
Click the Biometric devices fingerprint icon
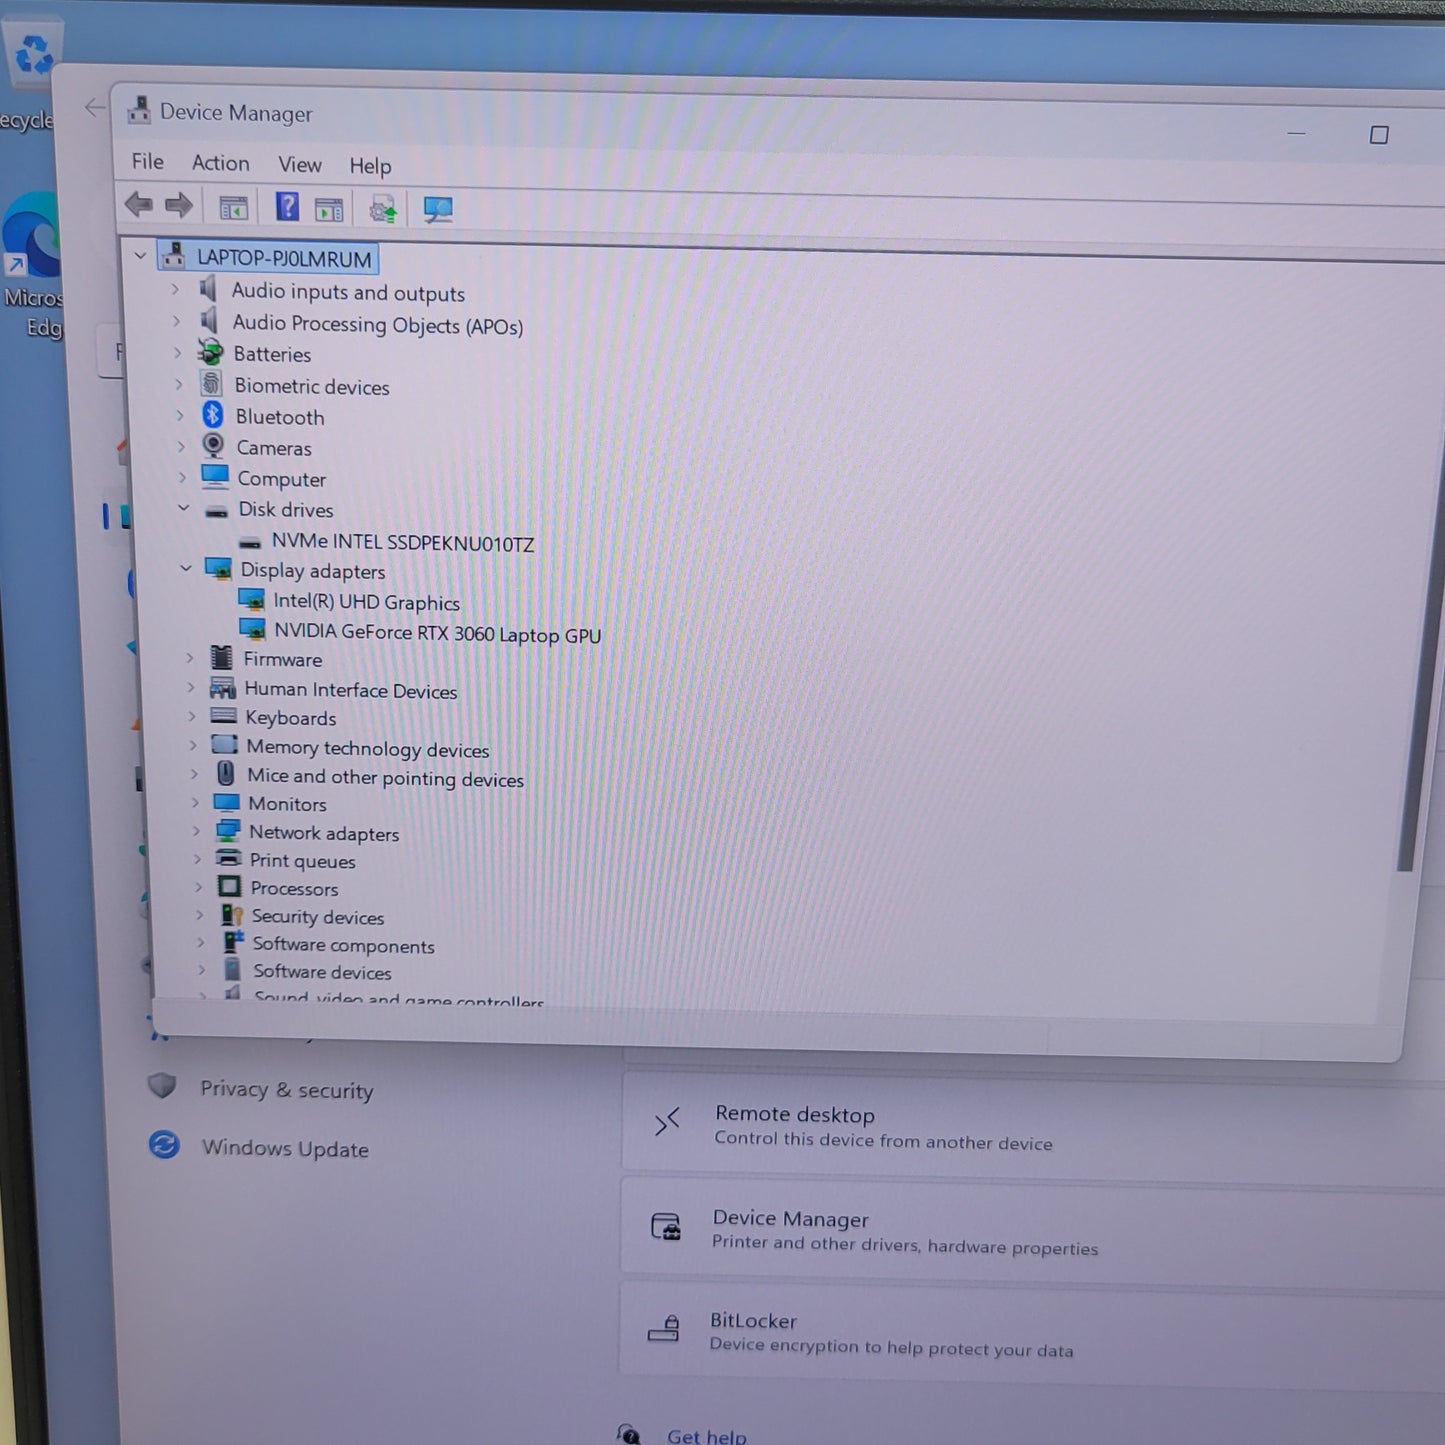(x=211, y=383)
